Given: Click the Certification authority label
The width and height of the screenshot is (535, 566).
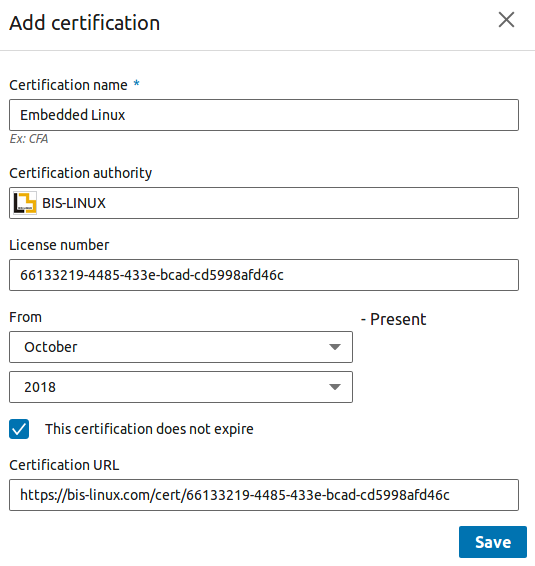Looking at the screenshot, I should pyautogui.click(x=81, y=173).
